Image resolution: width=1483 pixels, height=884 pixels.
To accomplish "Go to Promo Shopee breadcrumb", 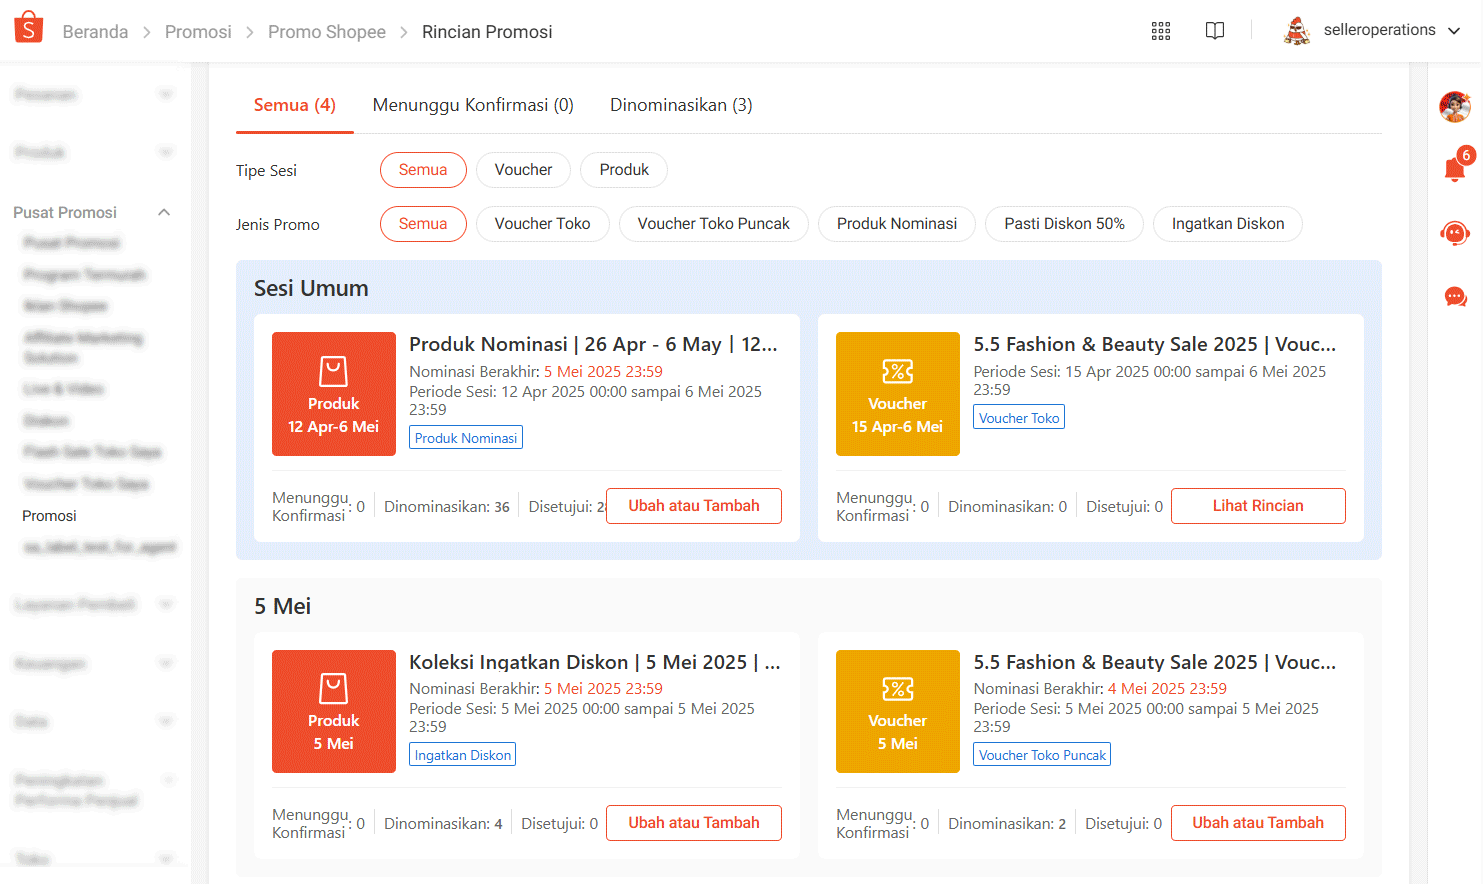I will click(x=327, y=32).
